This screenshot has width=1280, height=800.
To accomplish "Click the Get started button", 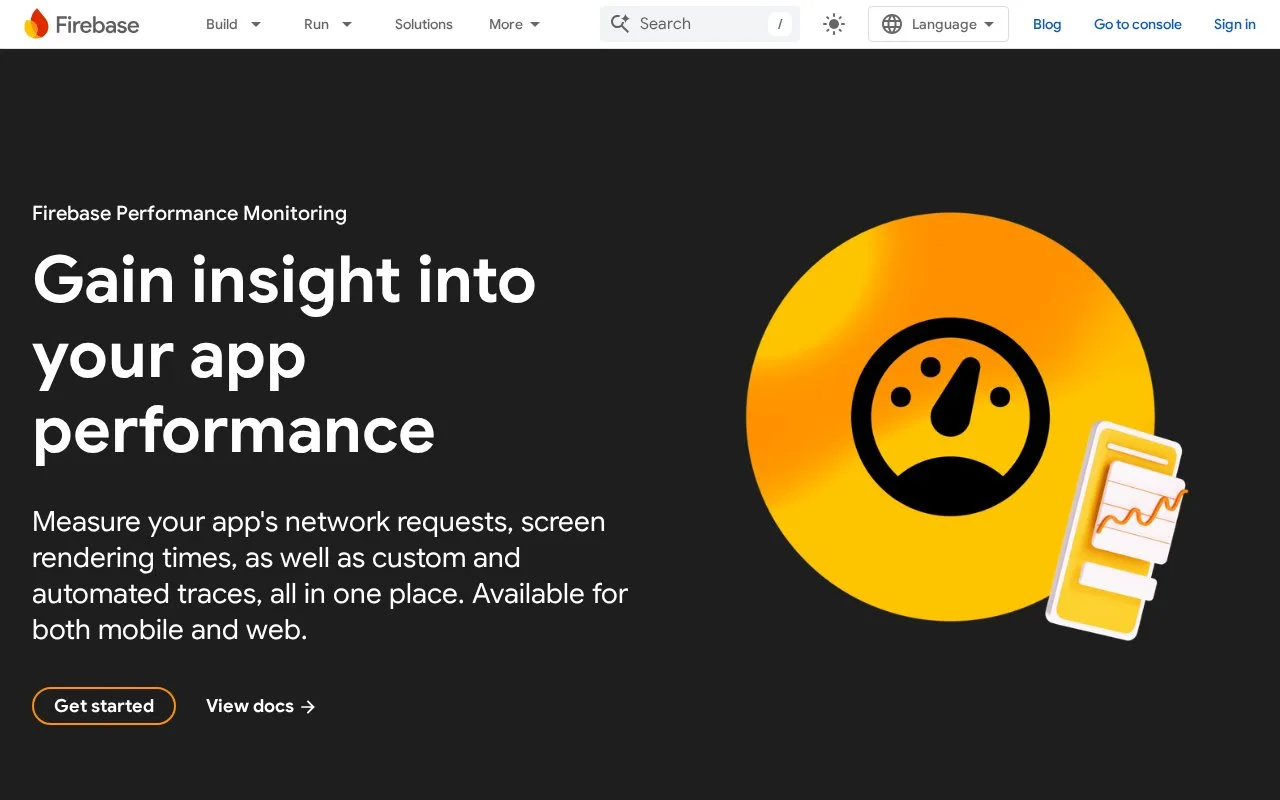I will point(104,706).
